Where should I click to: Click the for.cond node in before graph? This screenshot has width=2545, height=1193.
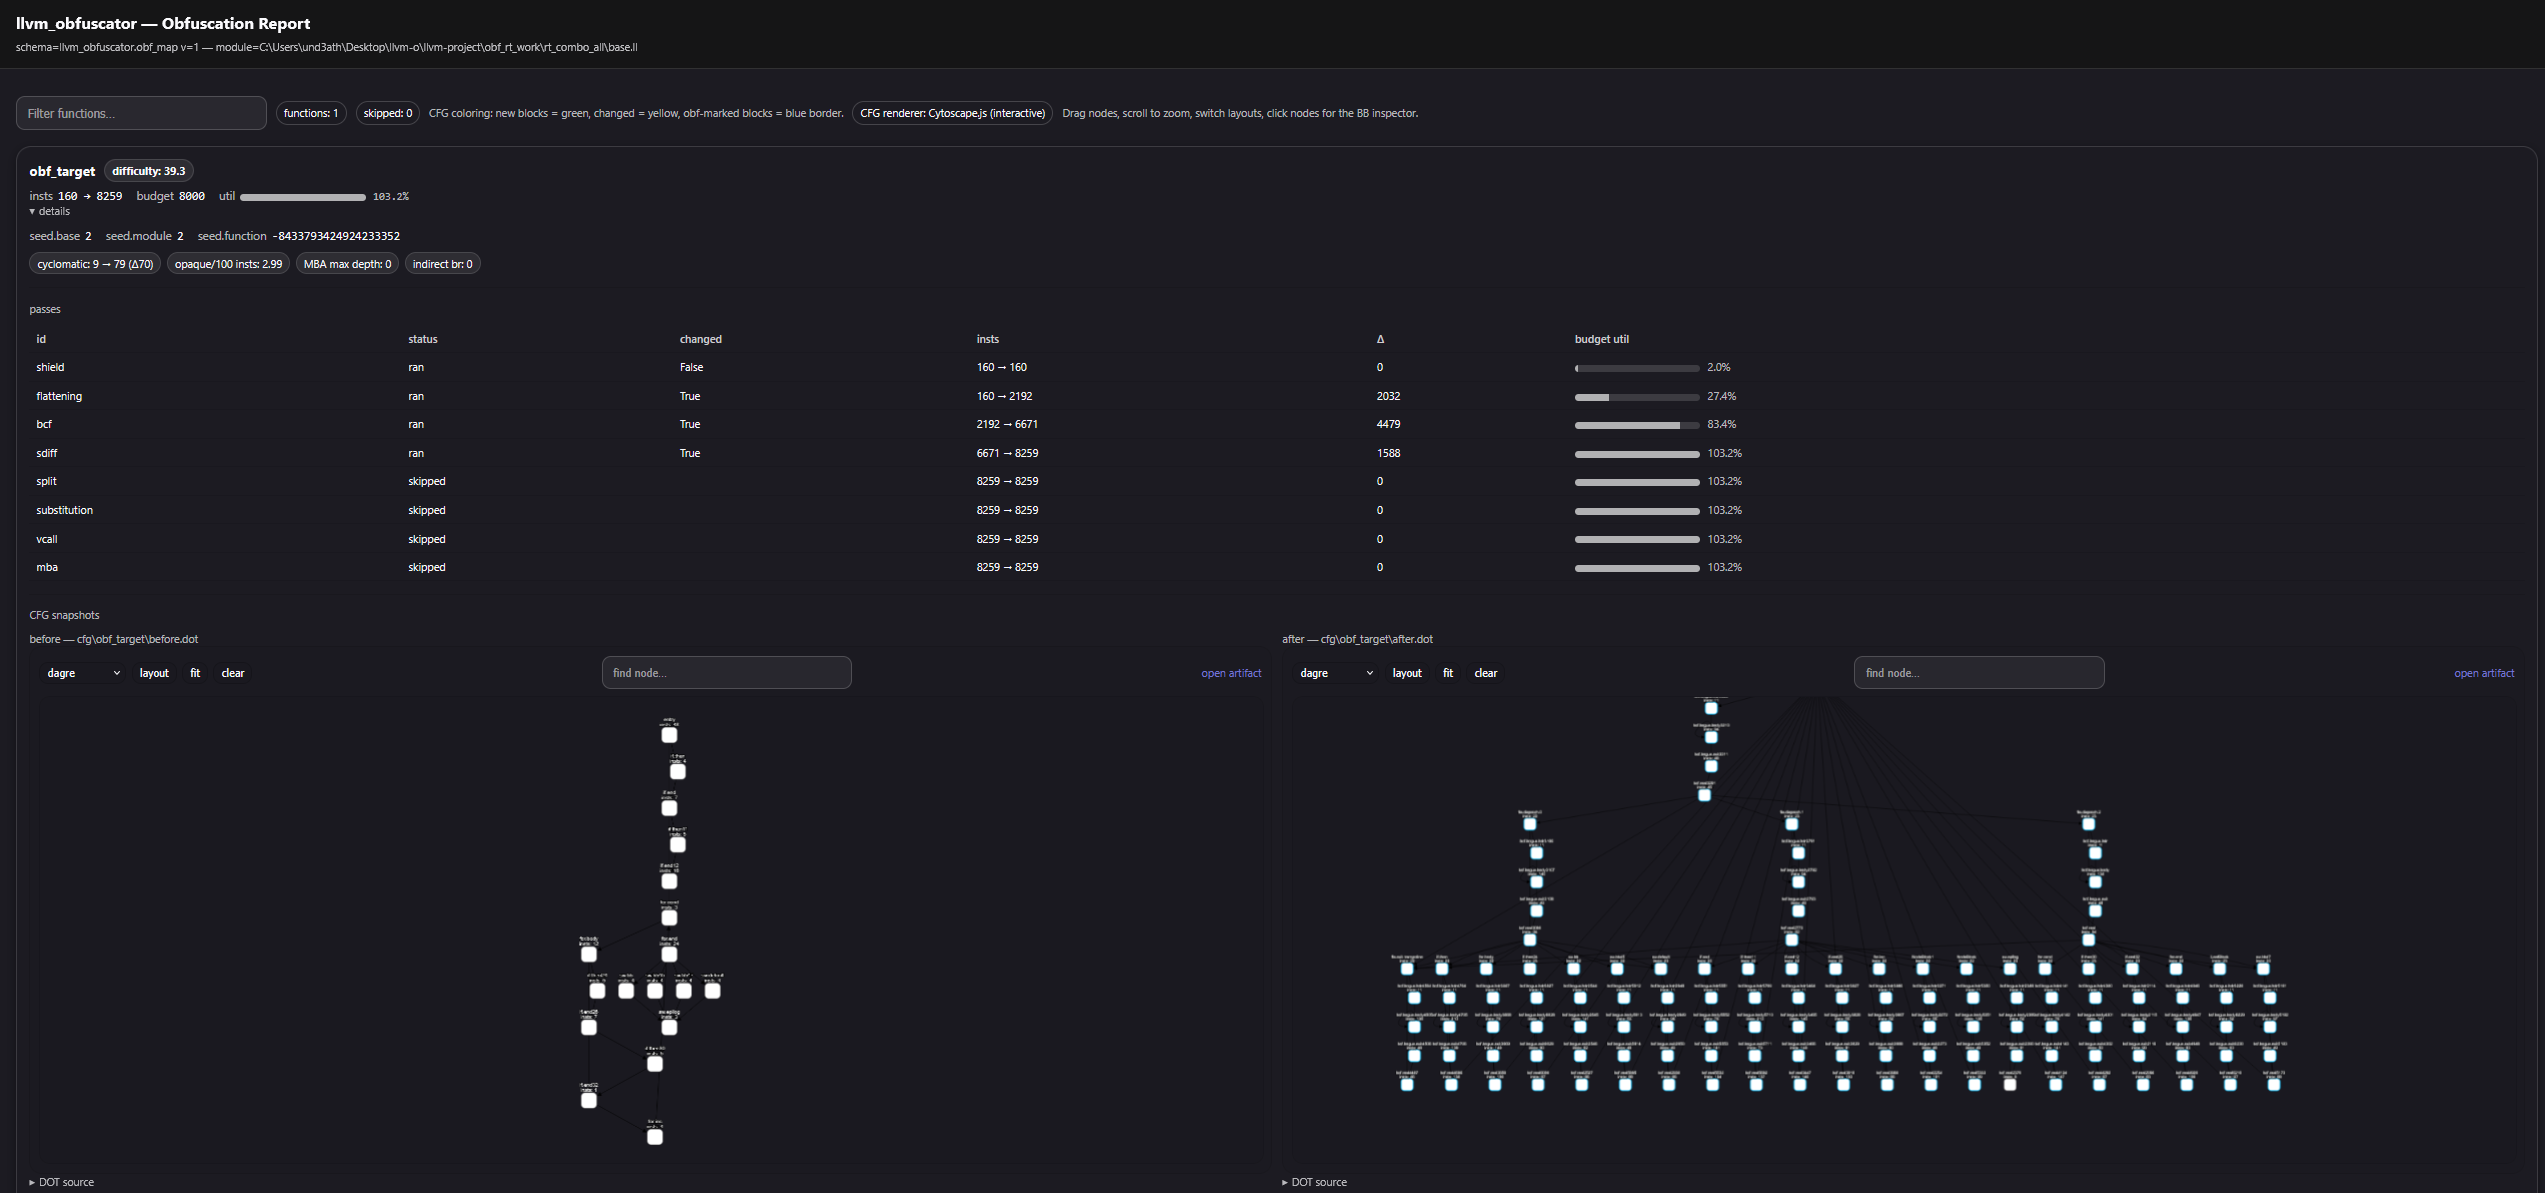[669, 917]
